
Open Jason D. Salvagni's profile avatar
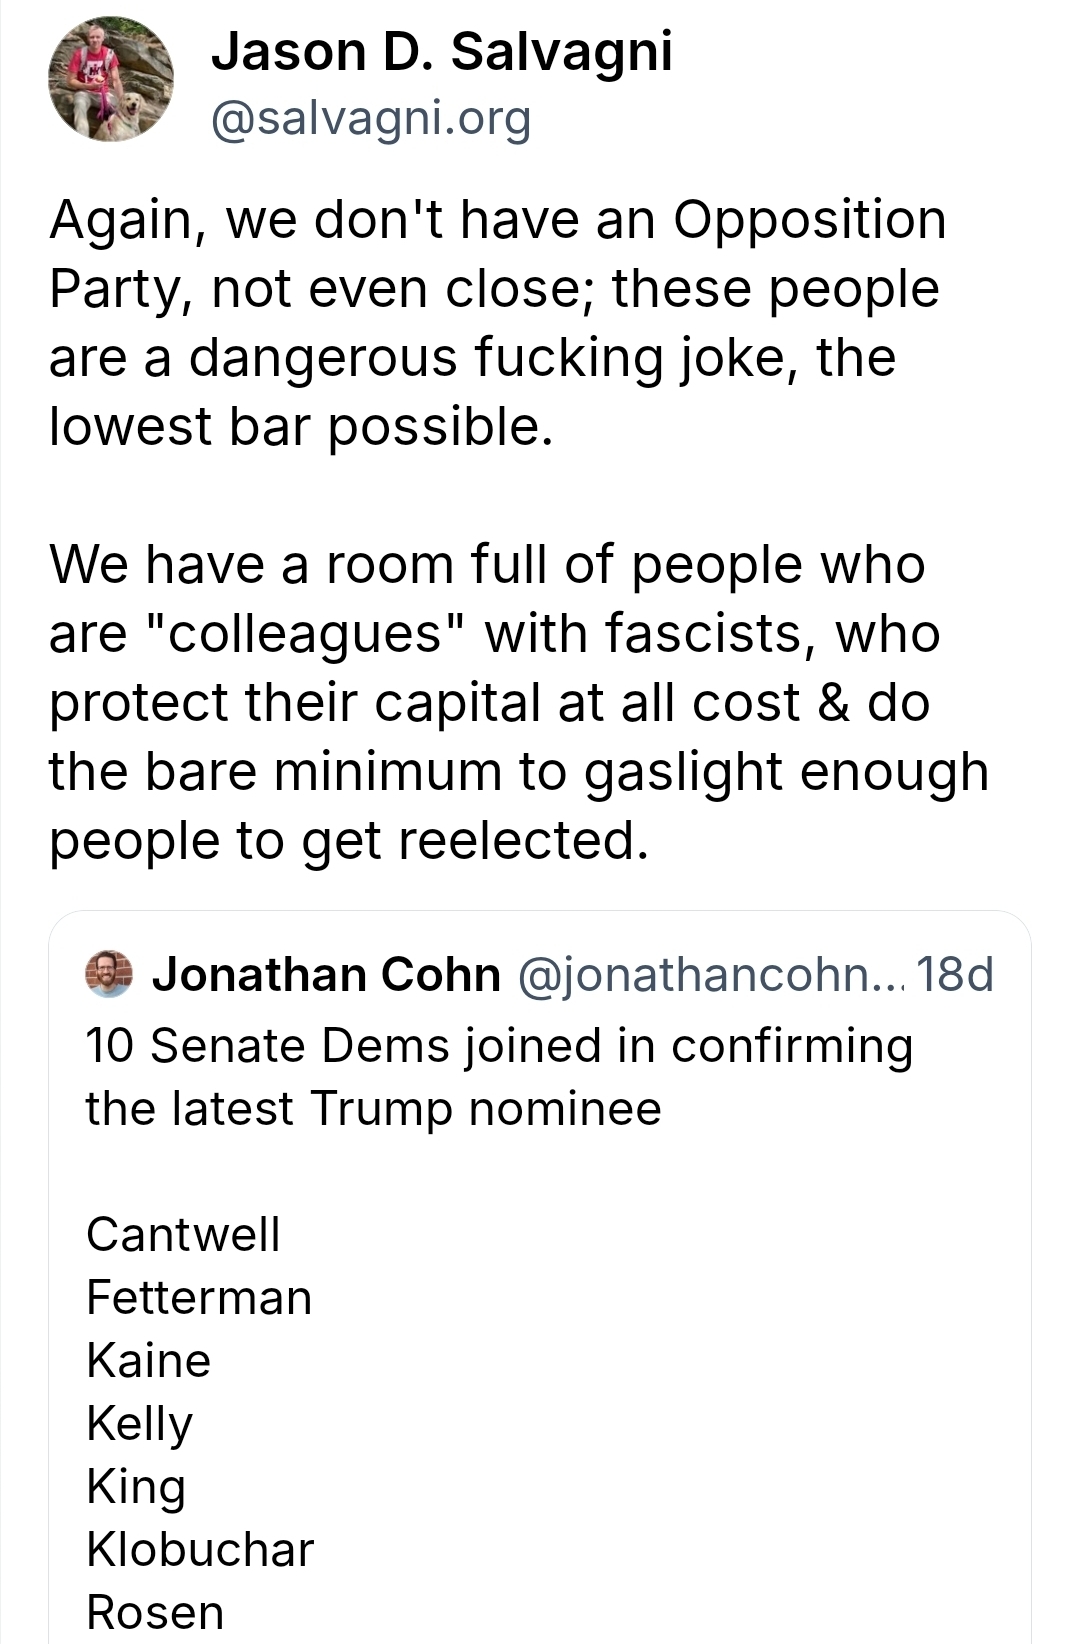coord(111,79)
